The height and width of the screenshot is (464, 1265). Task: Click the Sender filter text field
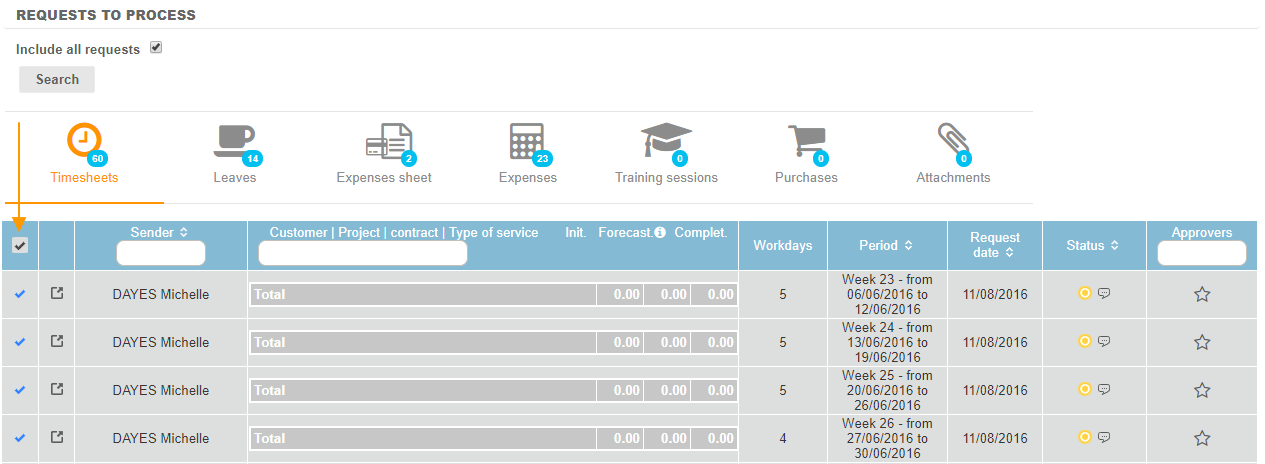tap(161, 254)
